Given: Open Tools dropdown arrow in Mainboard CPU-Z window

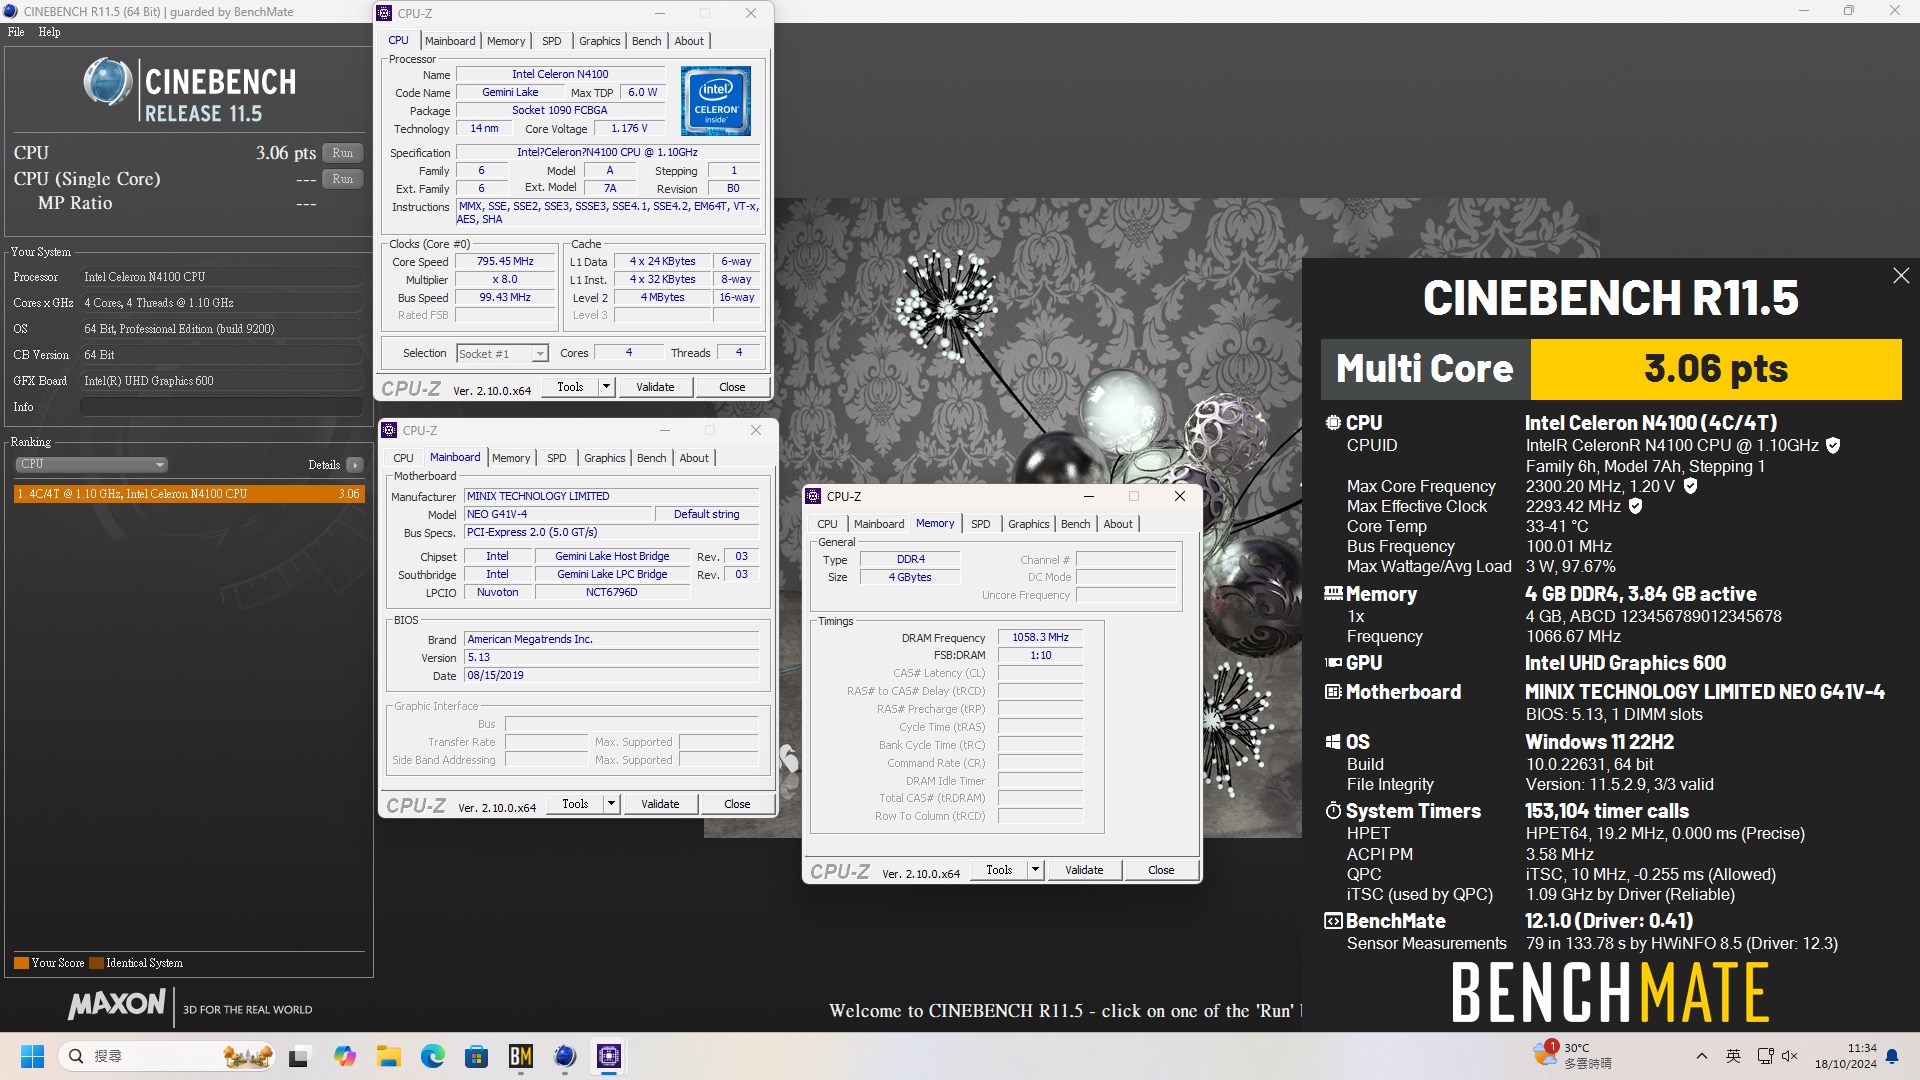Looking at the screenshot, I should click(611, 804).
